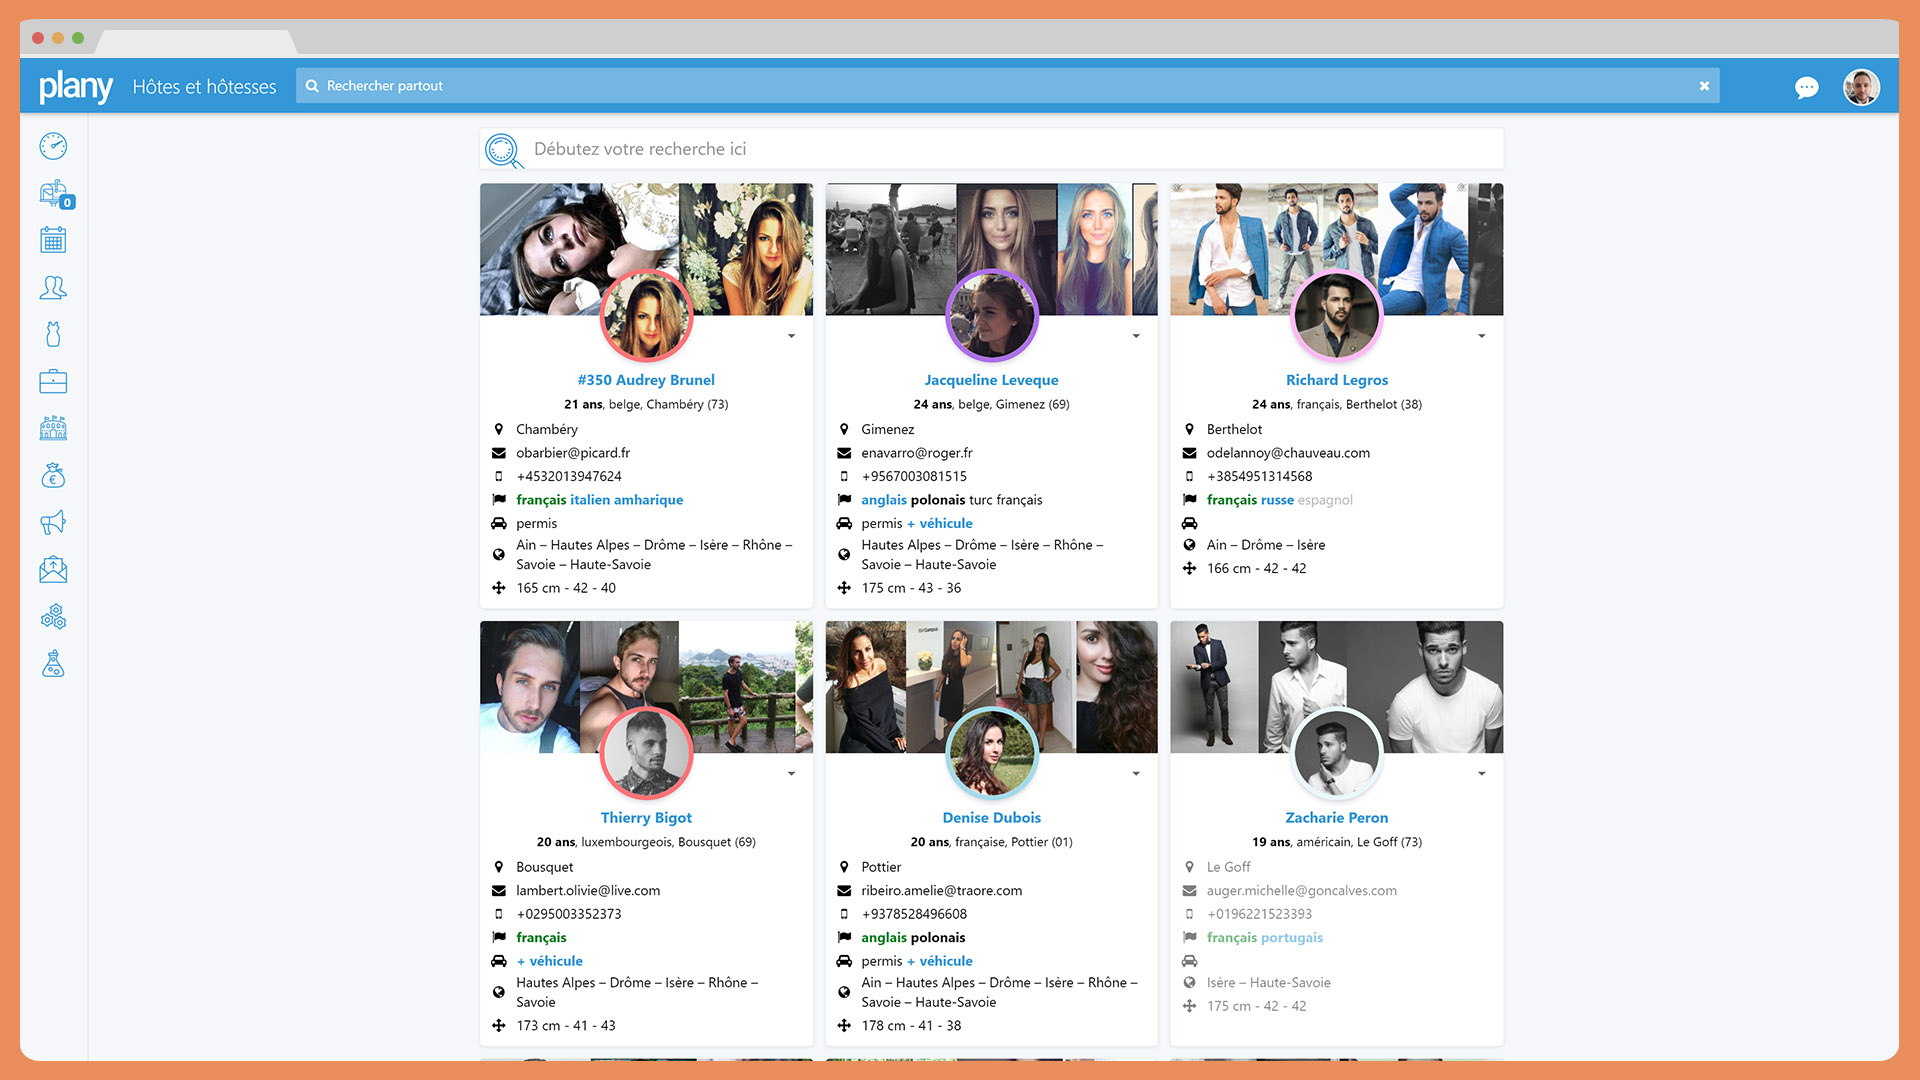Click the dress outfits sidebar icon
This screenshot has height=1080, width=1920.
[53, 334]
